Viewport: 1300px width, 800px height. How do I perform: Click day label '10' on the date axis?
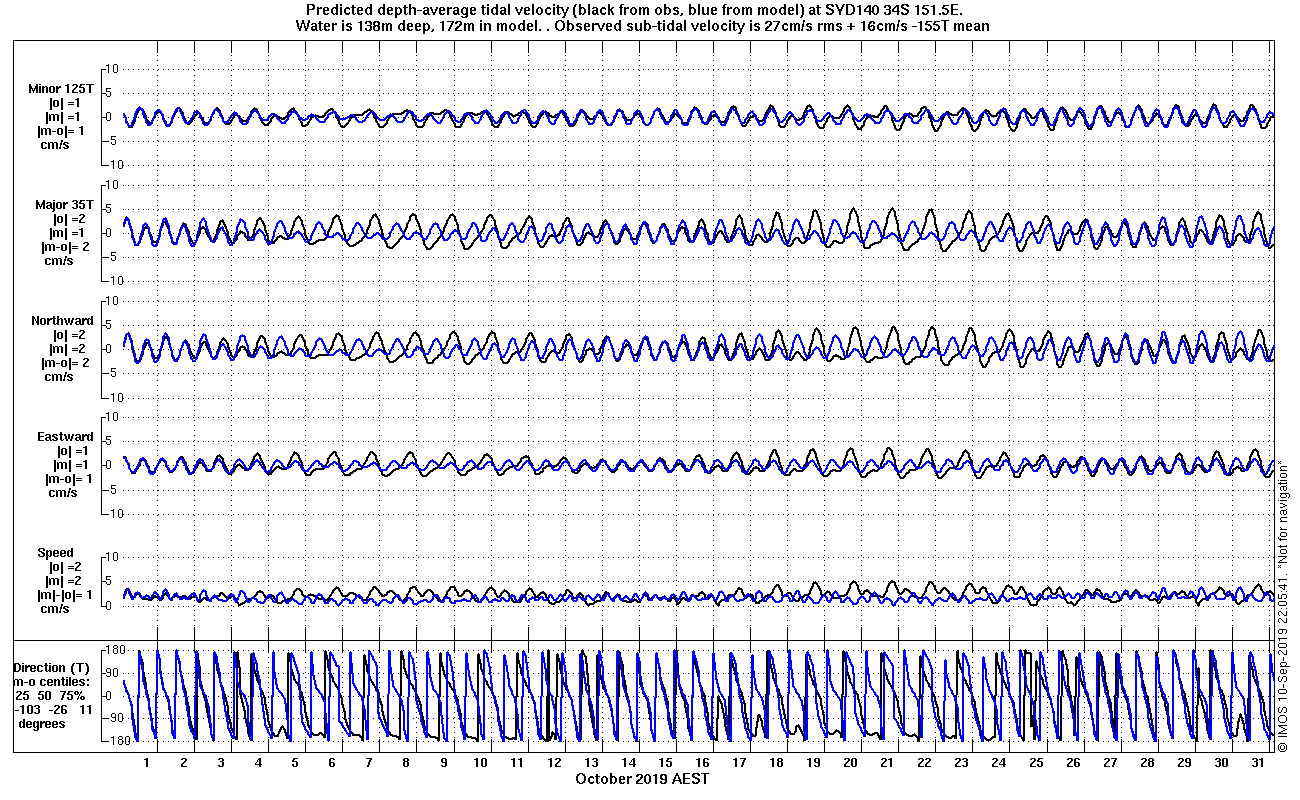(x=480, y=762)
